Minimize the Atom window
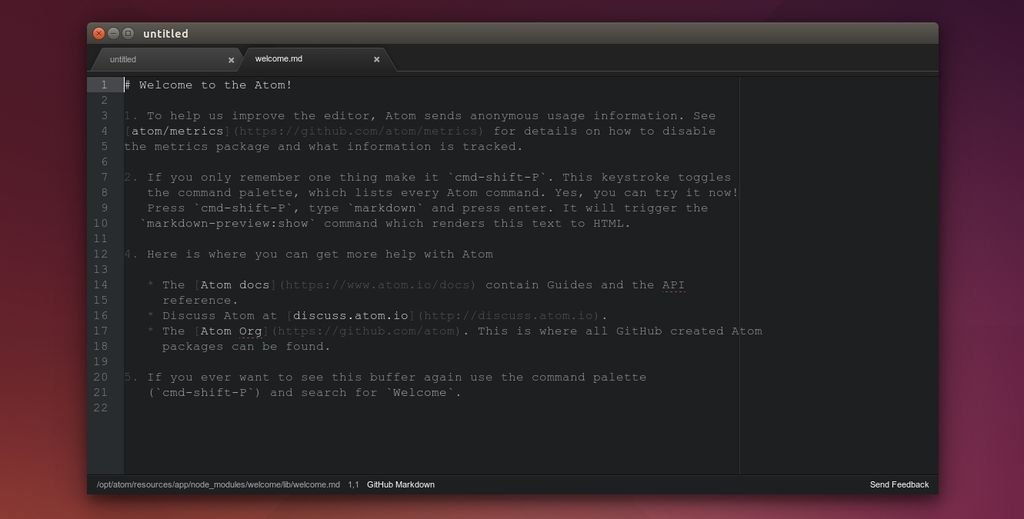Image resolution: width=1024 pixels, height=519 pixels. coord(113,33)
